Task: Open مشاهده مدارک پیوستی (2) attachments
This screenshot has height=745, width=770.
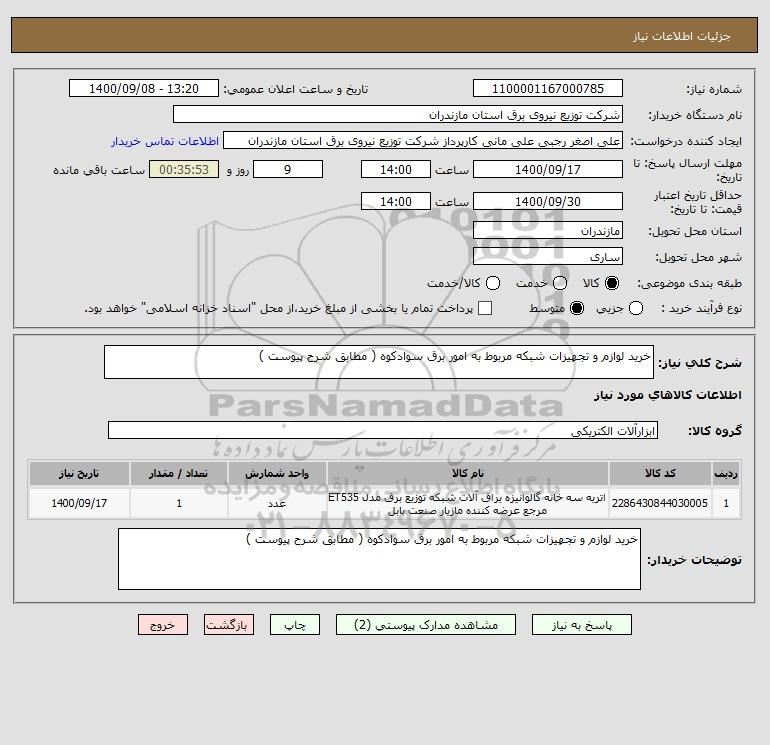Action: [x=426, y=625]
